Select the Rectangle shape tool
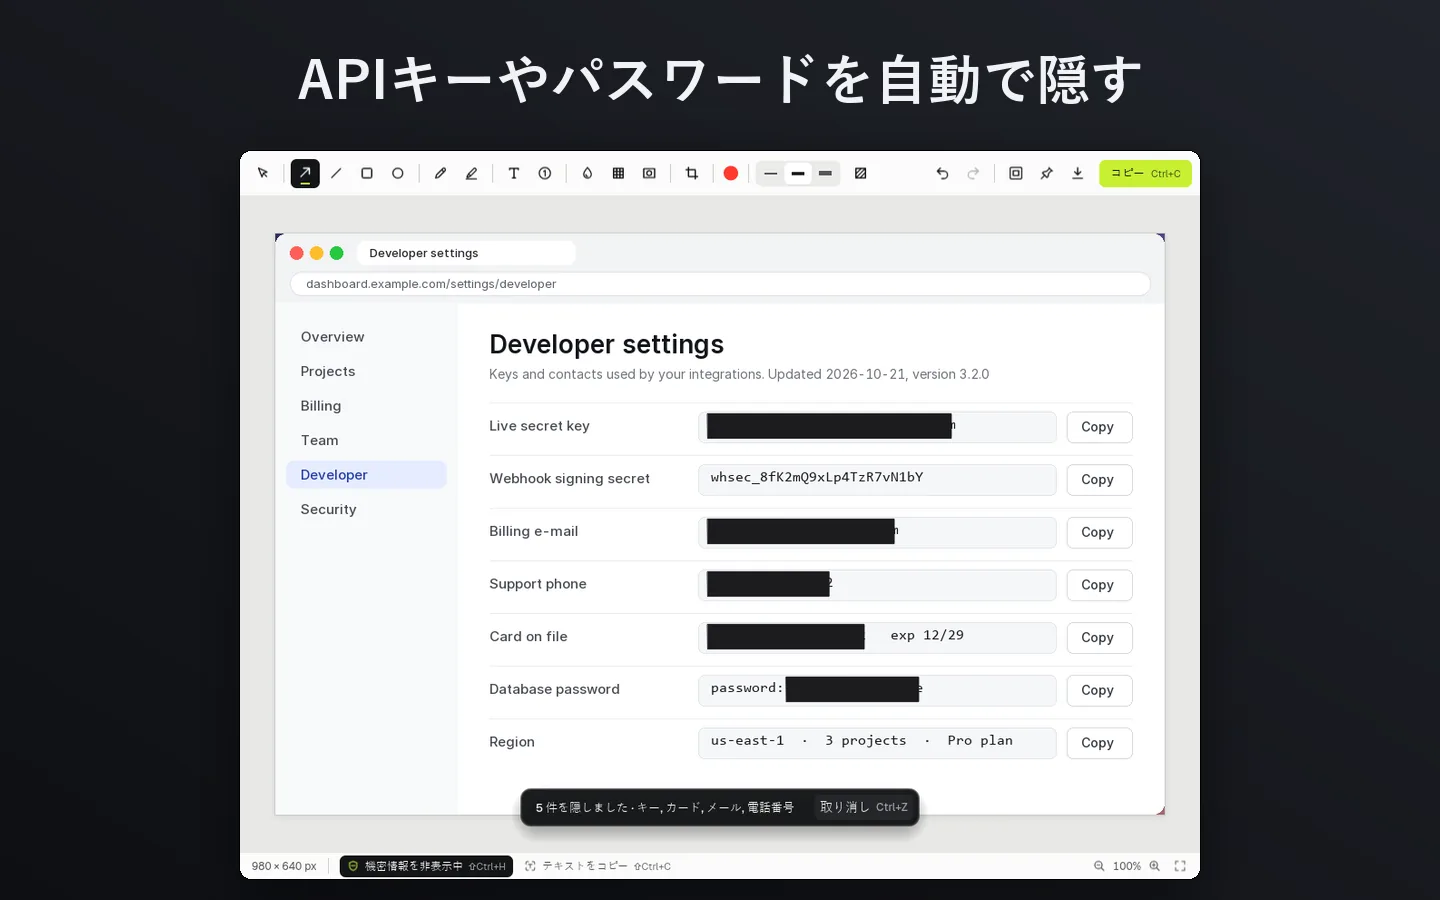This screenshot has width=1440, height=900. (367, 173)
